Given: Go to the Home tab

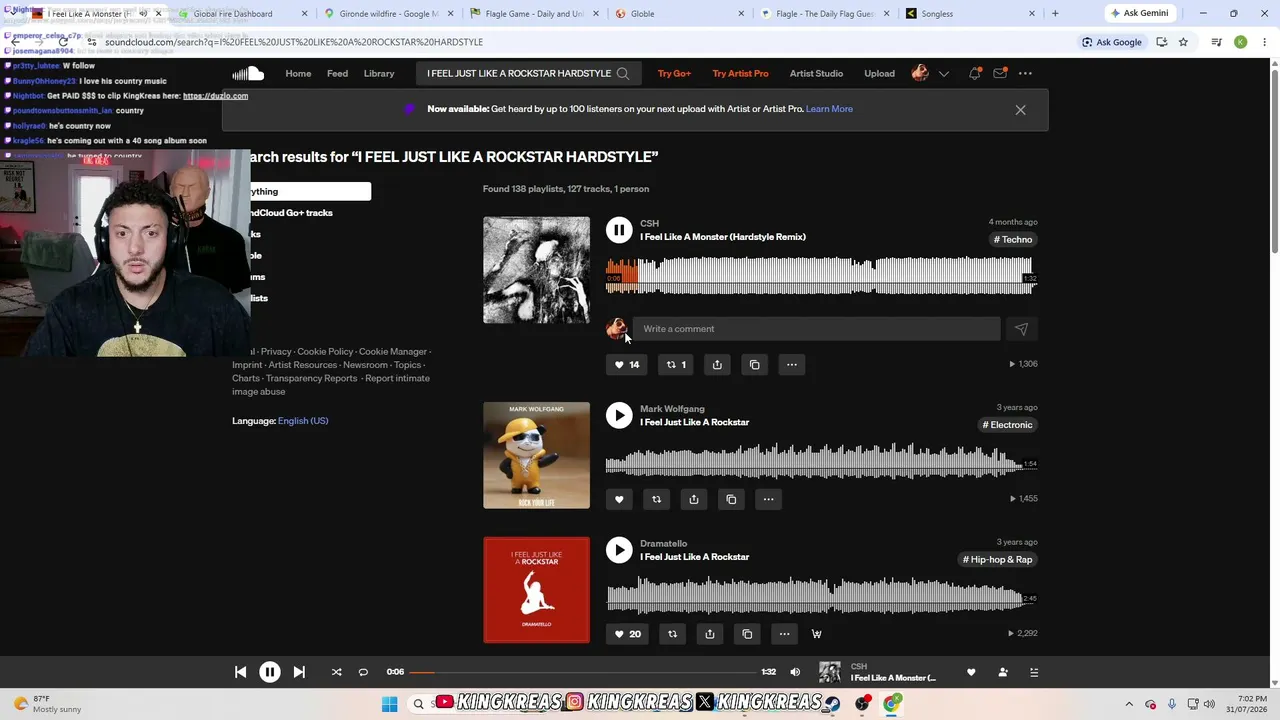Looking at the screenshot, I should click(x=298, y=73).
